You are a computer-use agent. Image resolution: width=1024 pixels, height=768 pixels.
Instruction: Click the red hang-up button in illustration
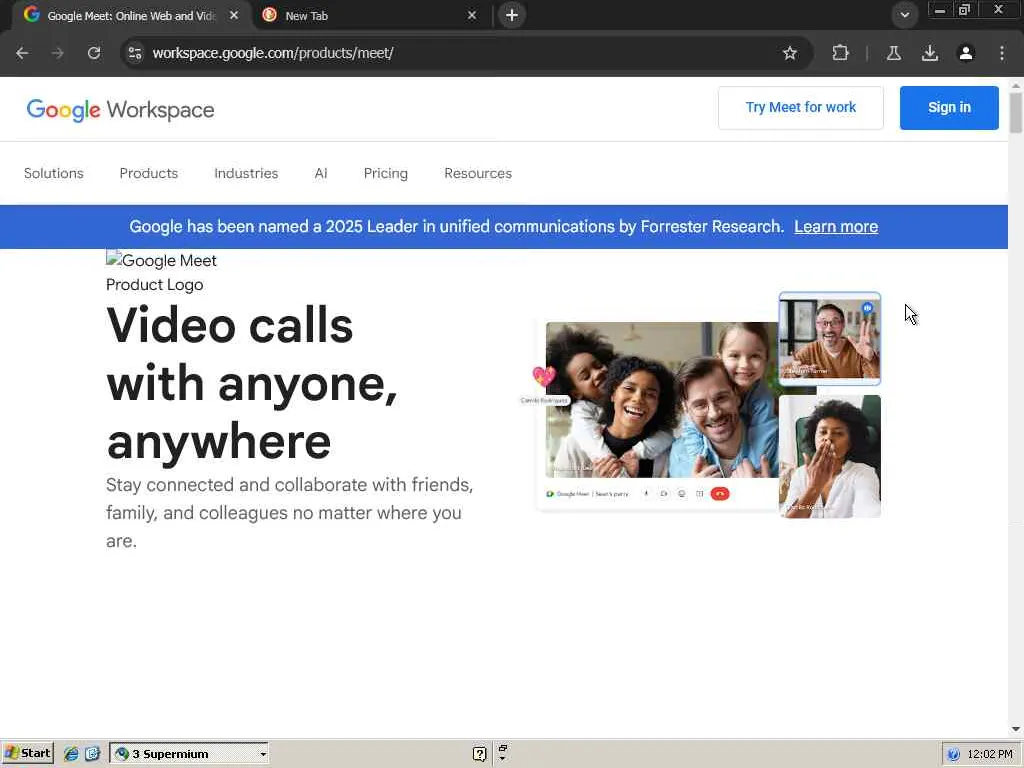coord(720,494)
